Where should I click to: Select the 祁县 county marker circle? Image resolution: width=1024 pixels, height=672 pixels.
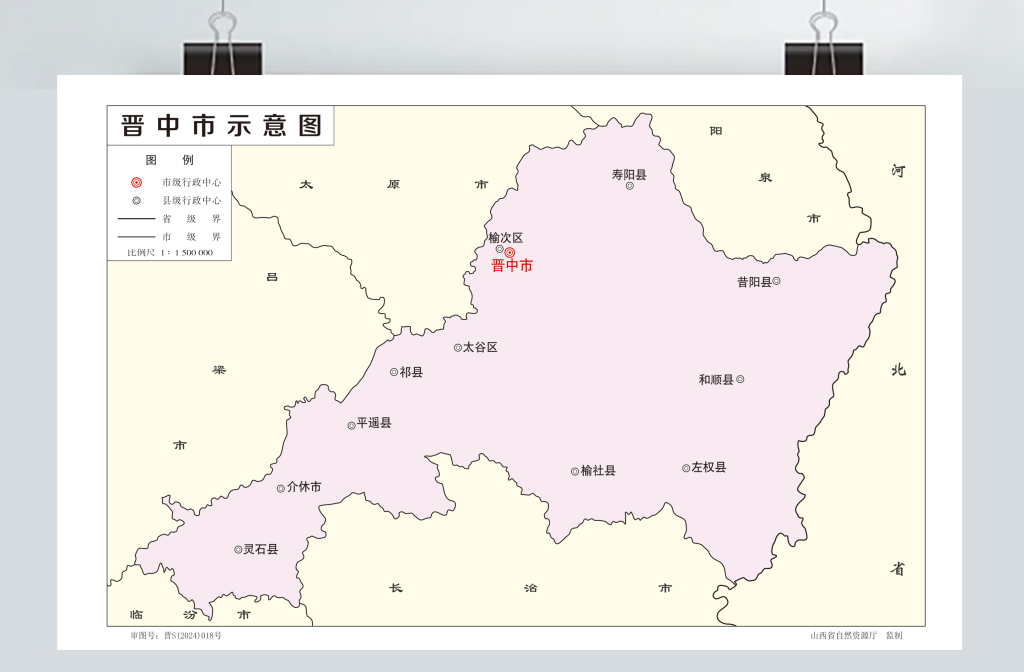coord(394,372)
